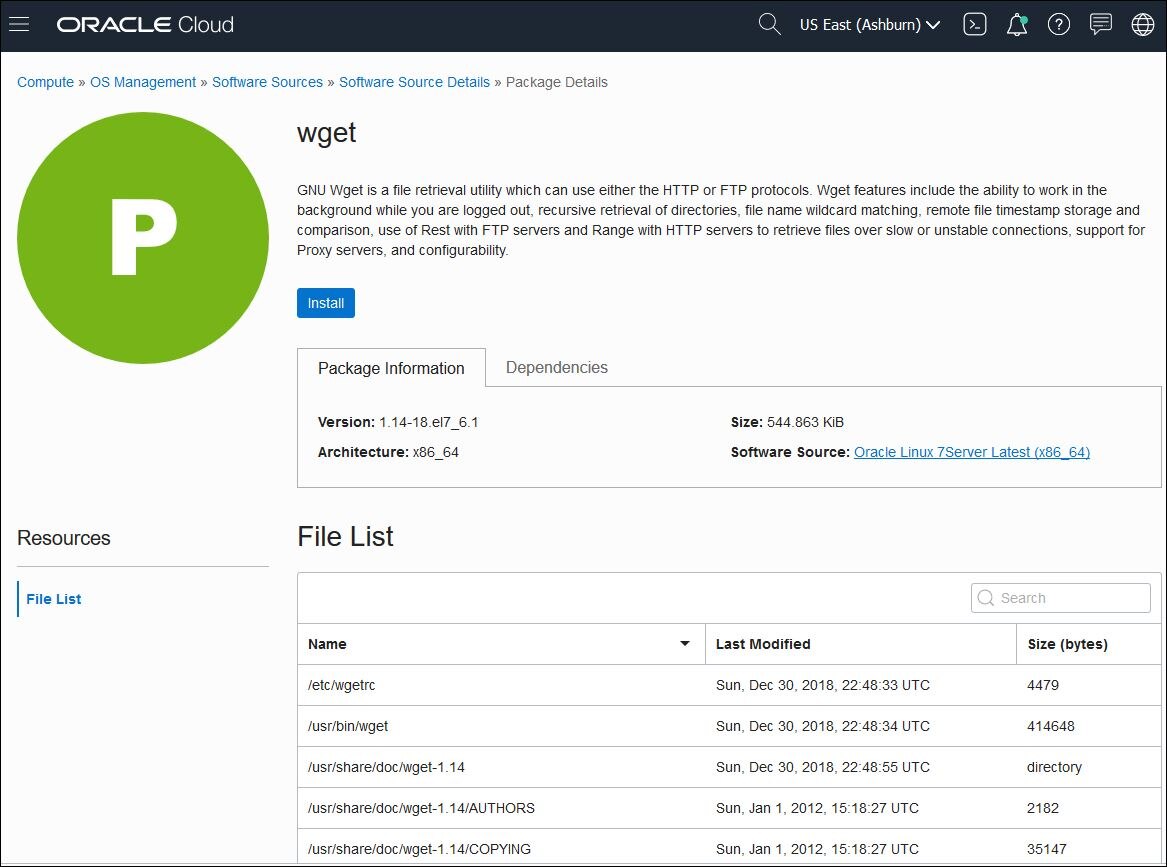1167x867 pixels.
Task: Open the language globe icon
Action: click(x=1142, y=25)
